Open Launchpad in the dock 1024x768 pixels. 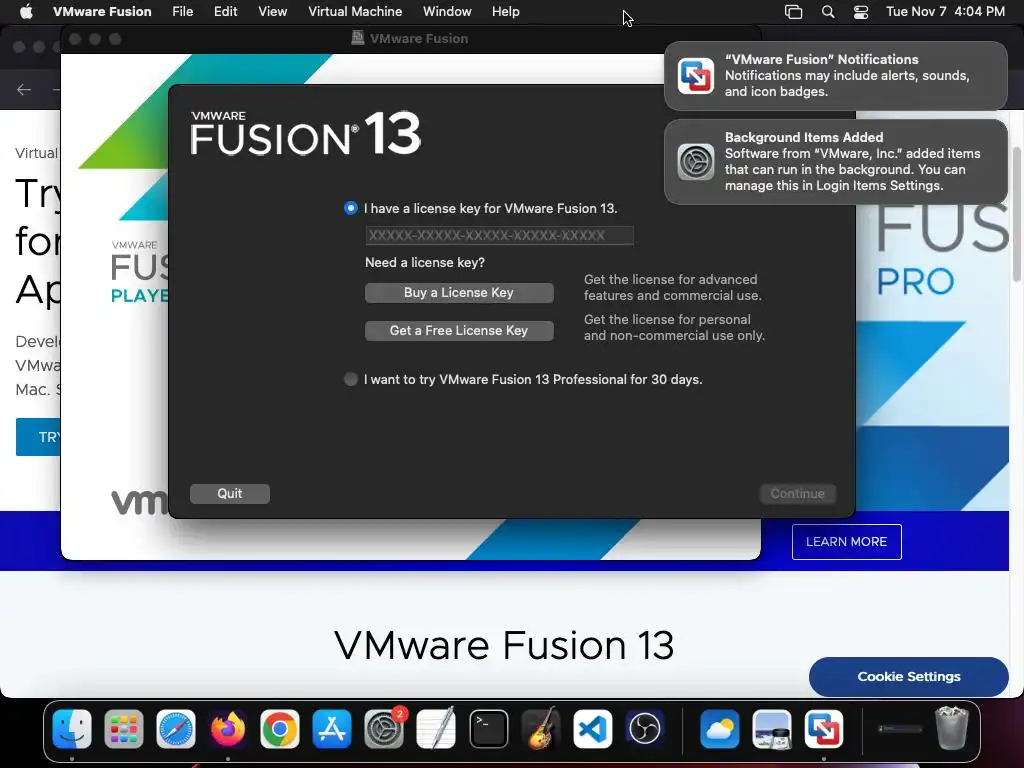[123, 729]
